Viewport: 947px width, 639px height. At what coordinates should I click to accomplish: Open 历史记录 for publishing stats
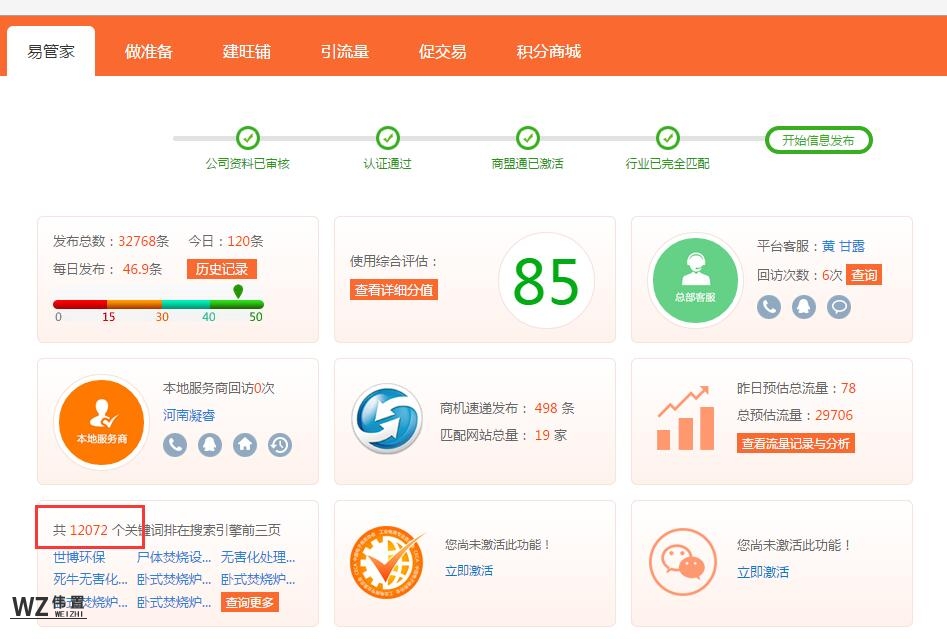223,268
